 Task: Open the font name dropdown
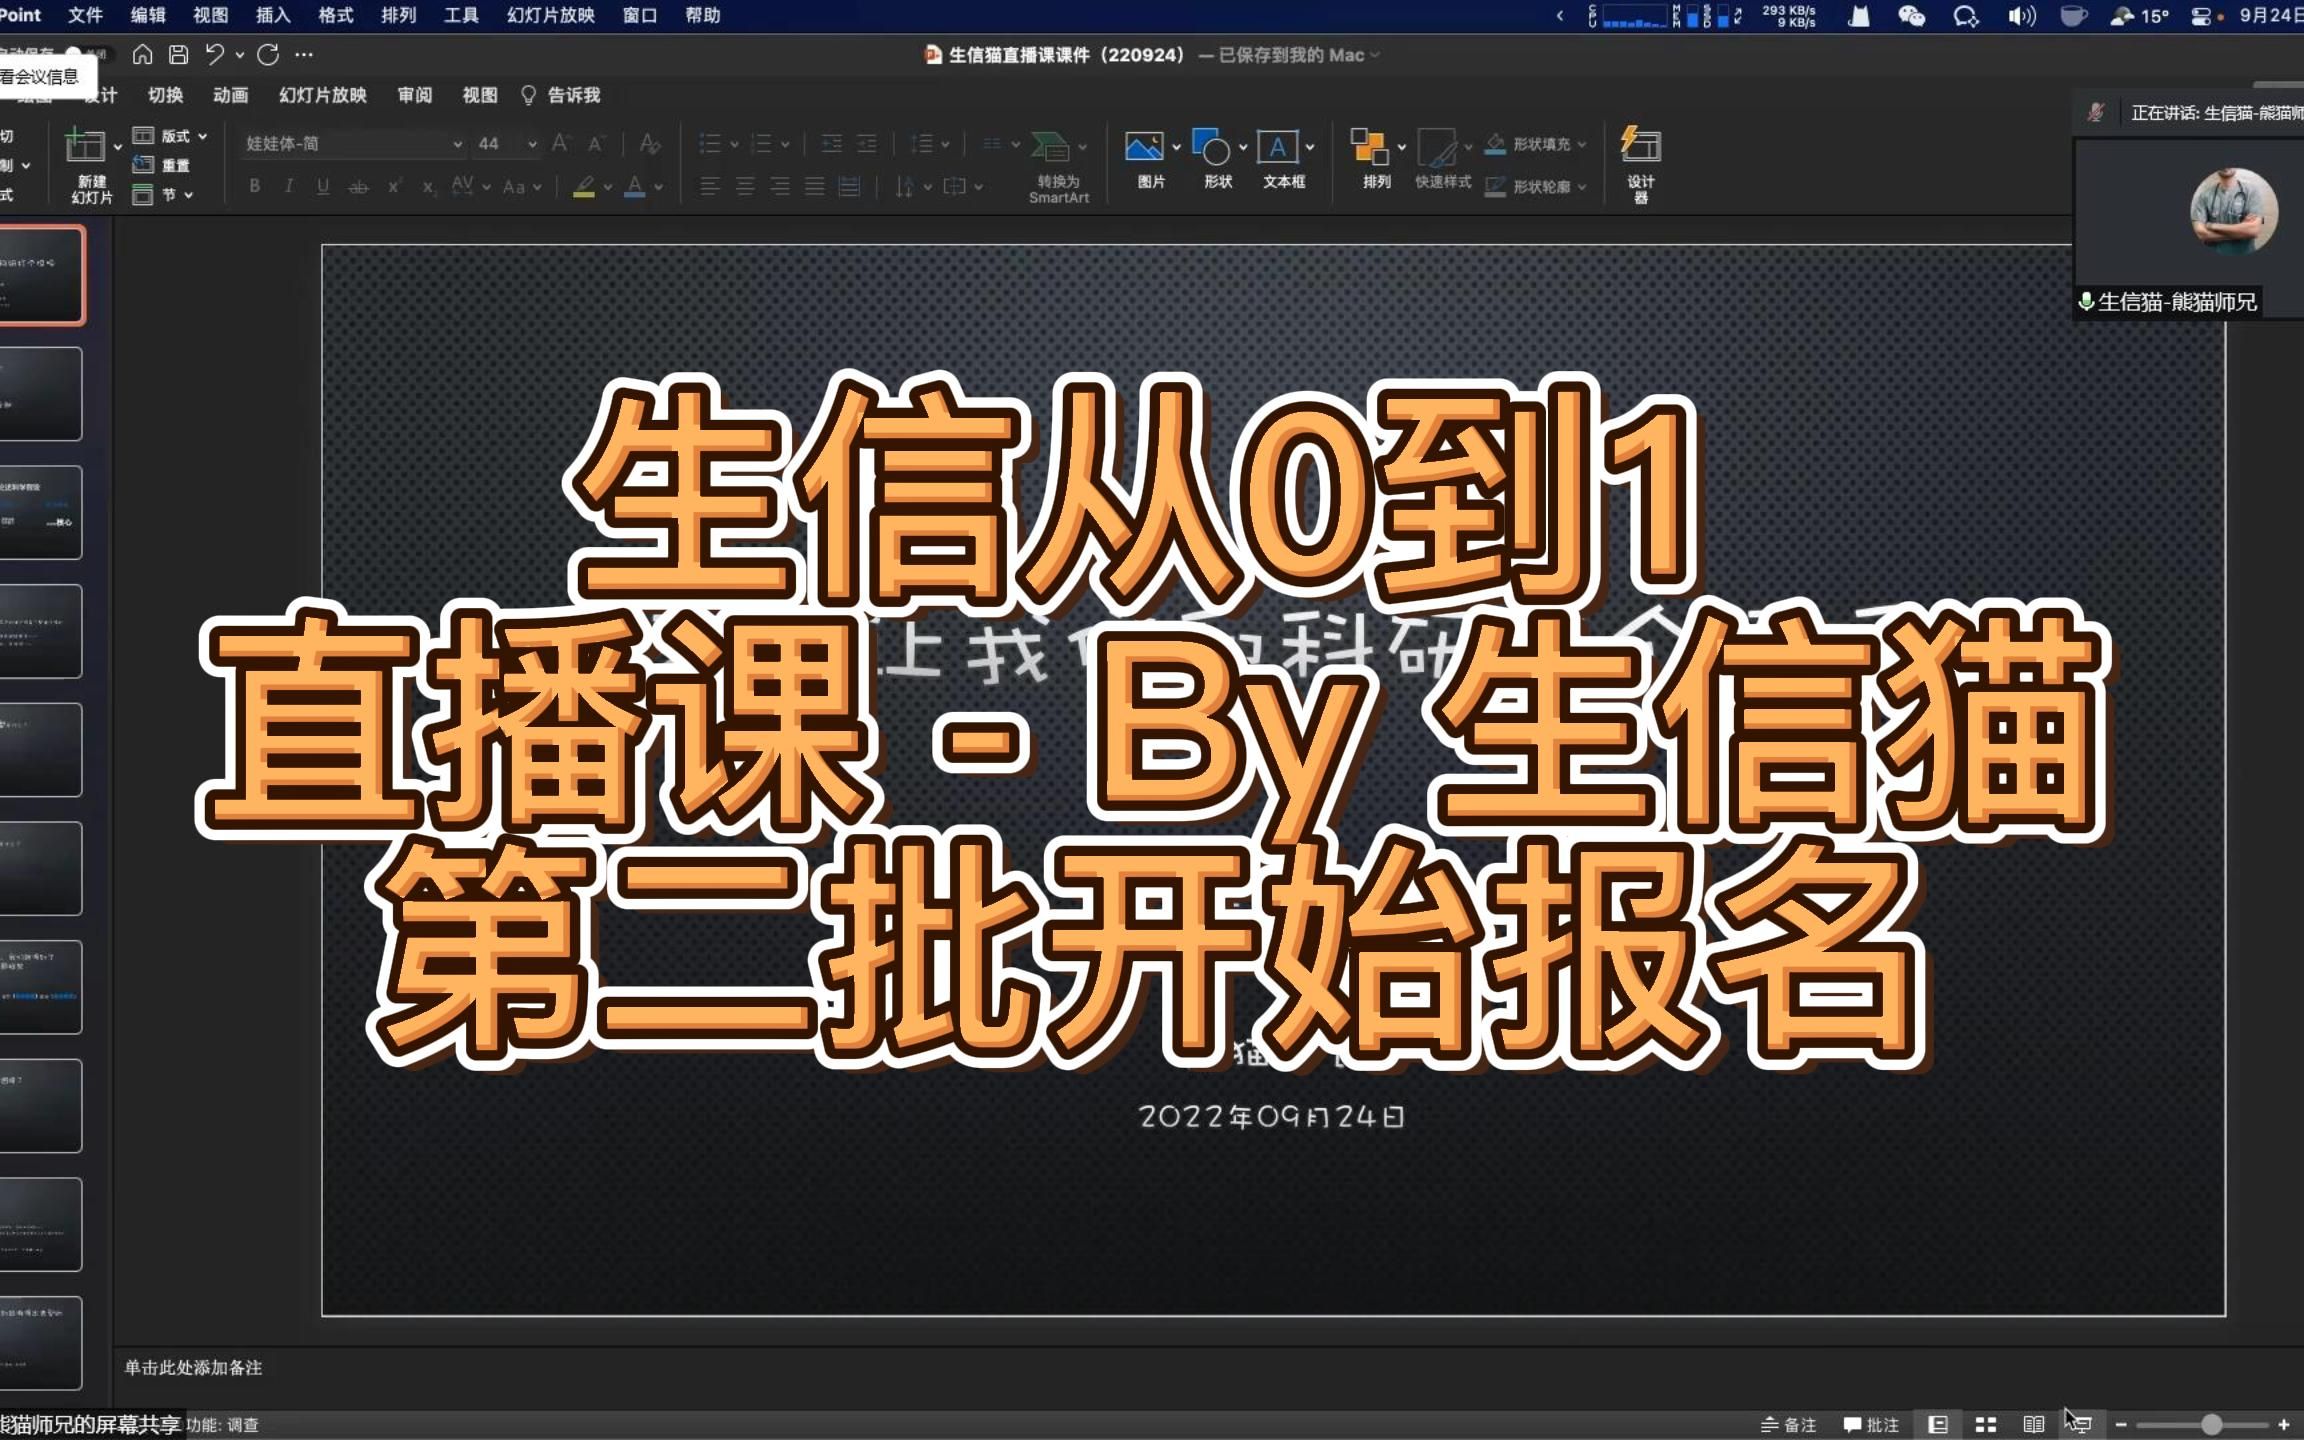(457, 144)
